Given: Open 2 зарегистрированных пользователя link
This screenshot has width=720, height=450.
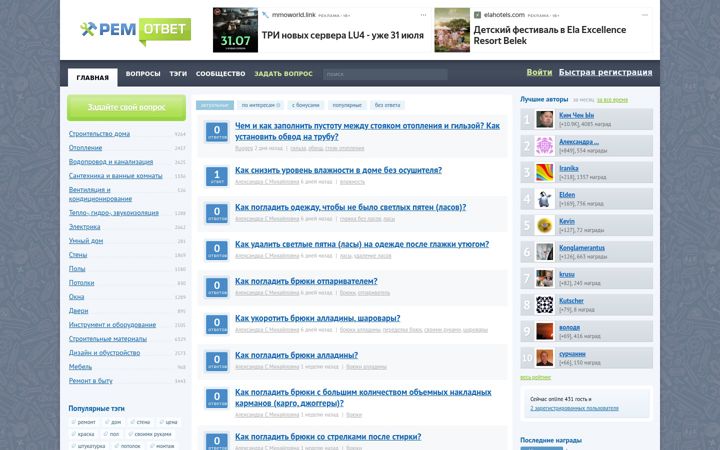Looking at the screenshot, I should click(574, 408).
